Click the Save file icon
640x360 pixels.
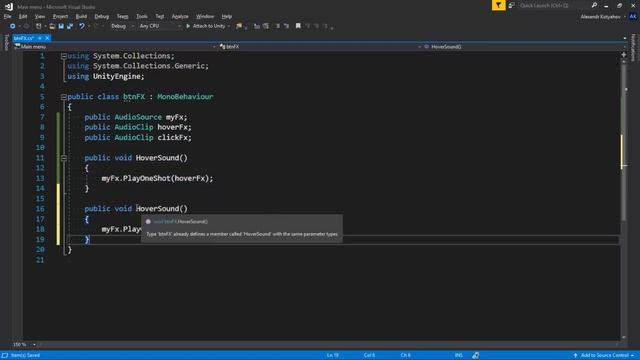(61, 26)
